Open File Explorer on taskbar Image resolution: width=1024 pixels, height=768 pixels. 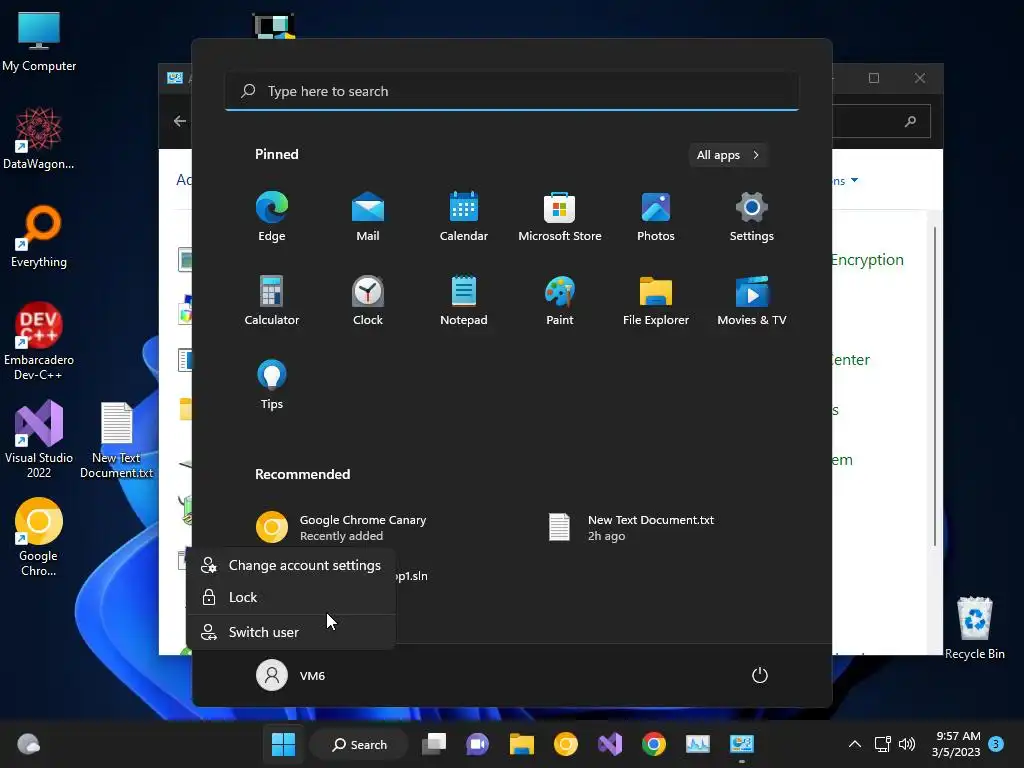[522, 744]
